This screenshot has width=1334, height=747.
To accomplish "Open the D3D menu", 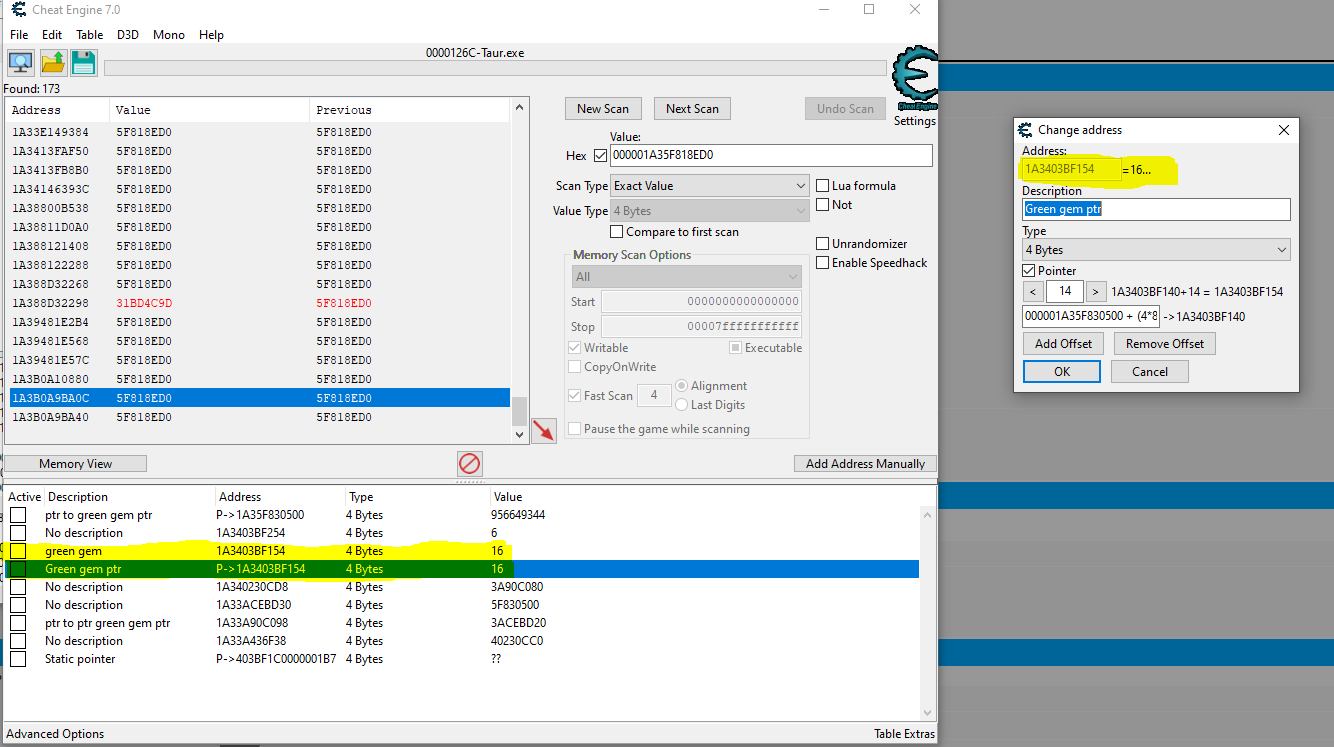I will (x=128, y=35).
